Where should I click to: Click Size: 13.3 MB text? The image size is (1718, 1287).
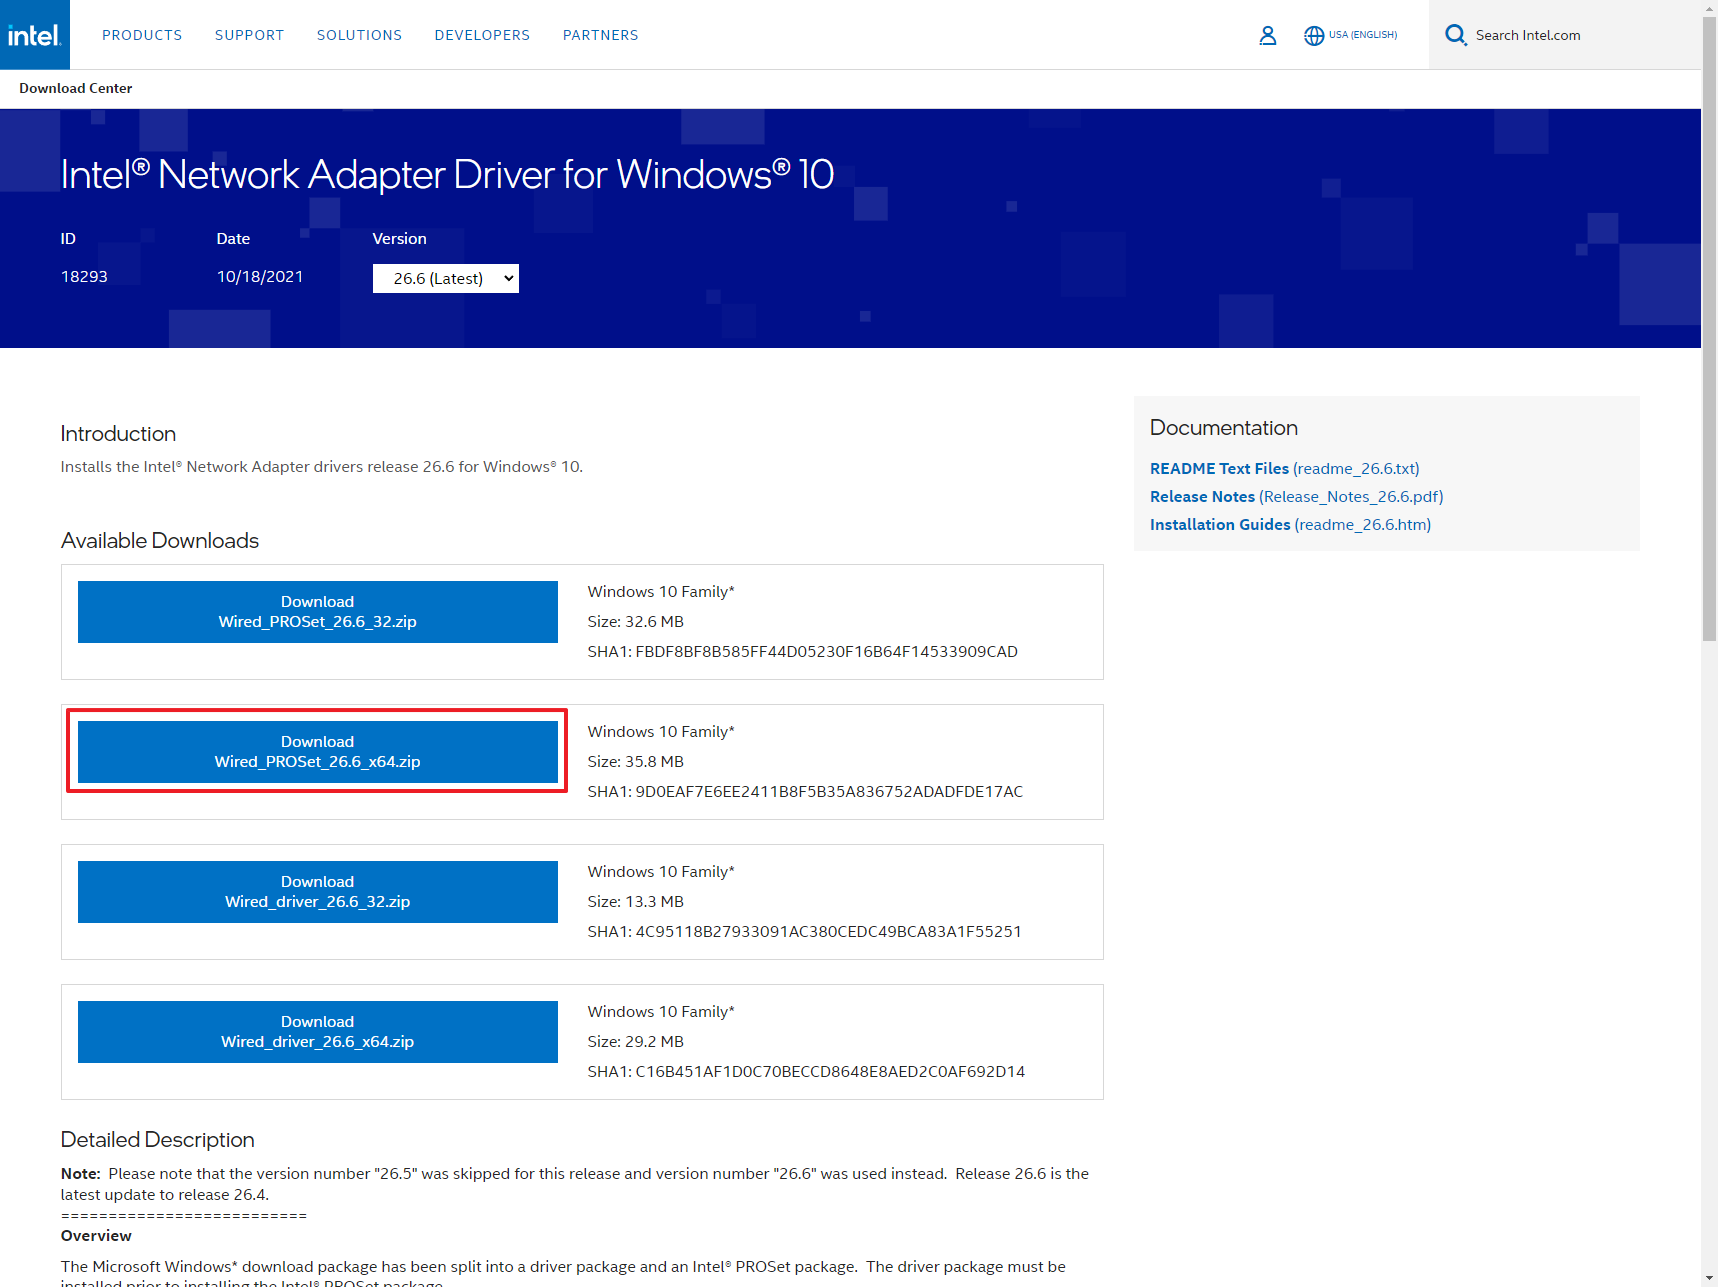[636, 901]
